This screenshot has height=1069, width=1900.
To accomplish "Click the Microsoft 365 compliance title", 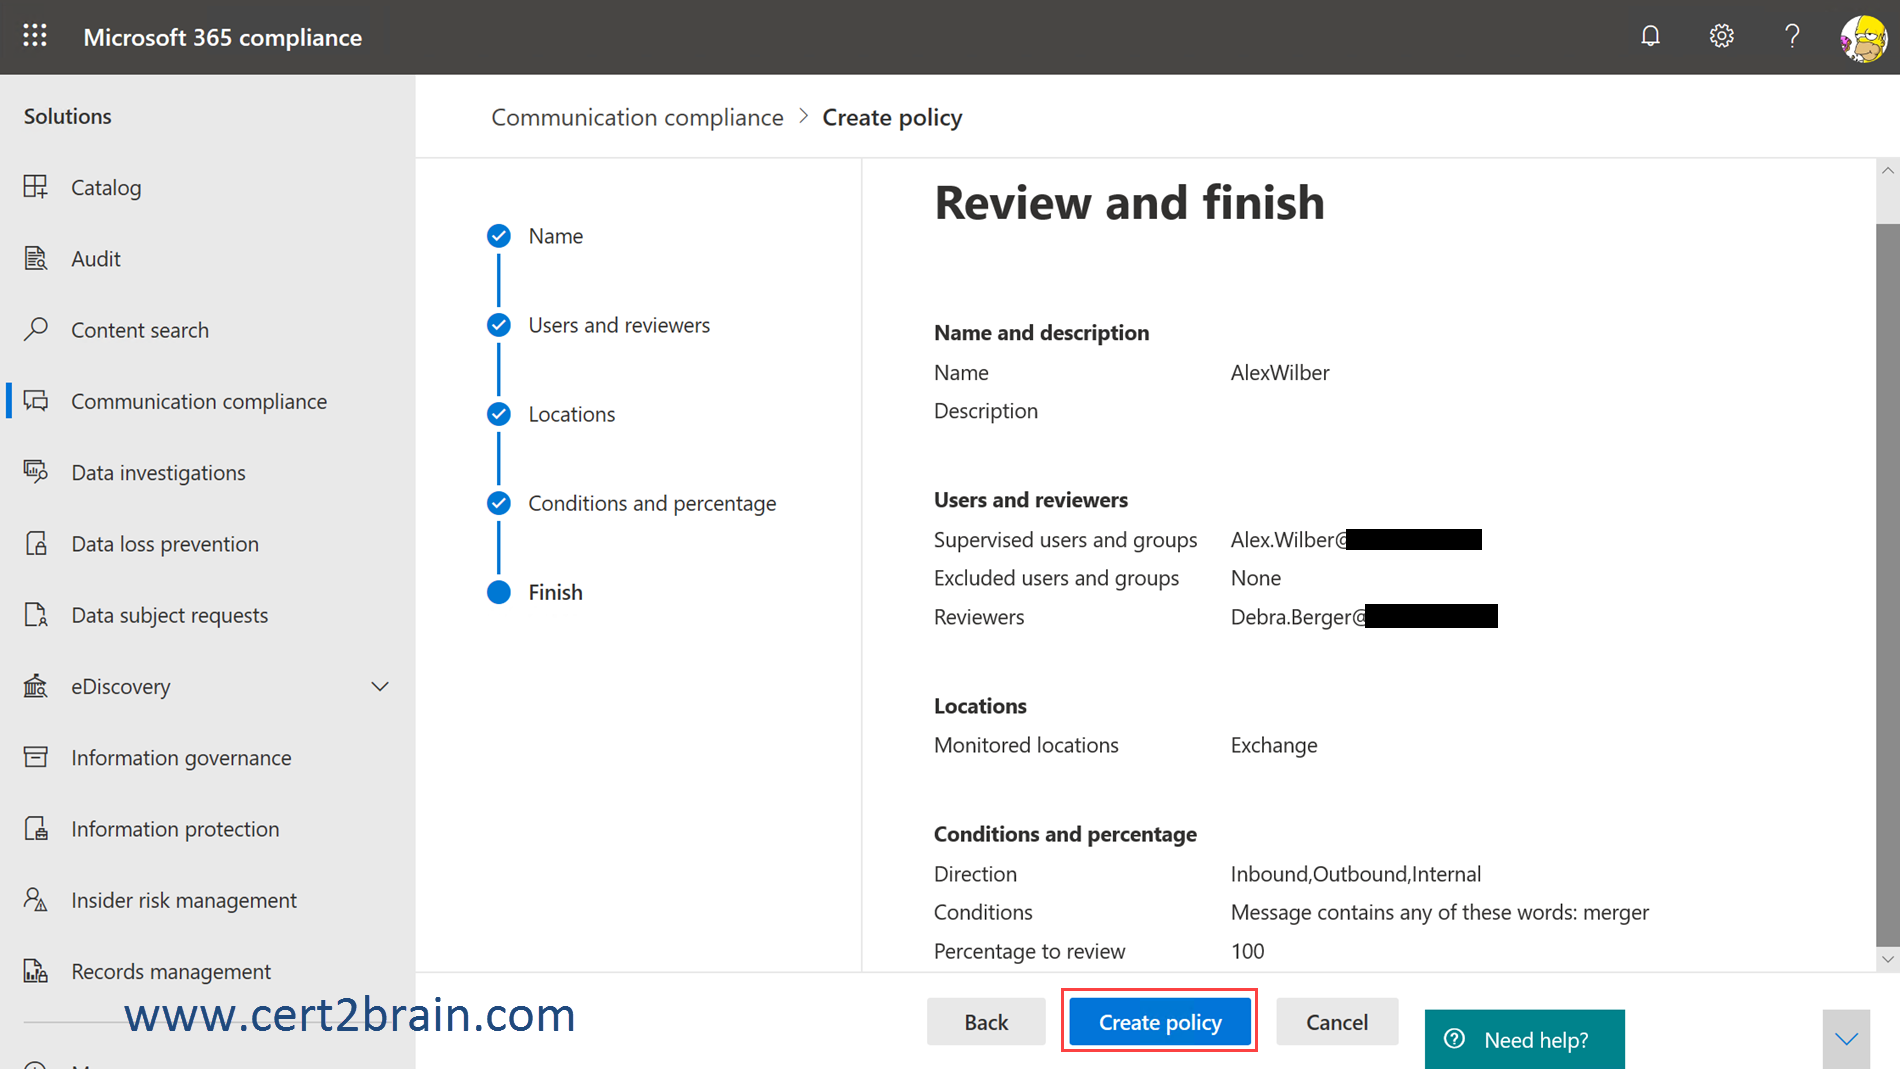I will point(222,37).
